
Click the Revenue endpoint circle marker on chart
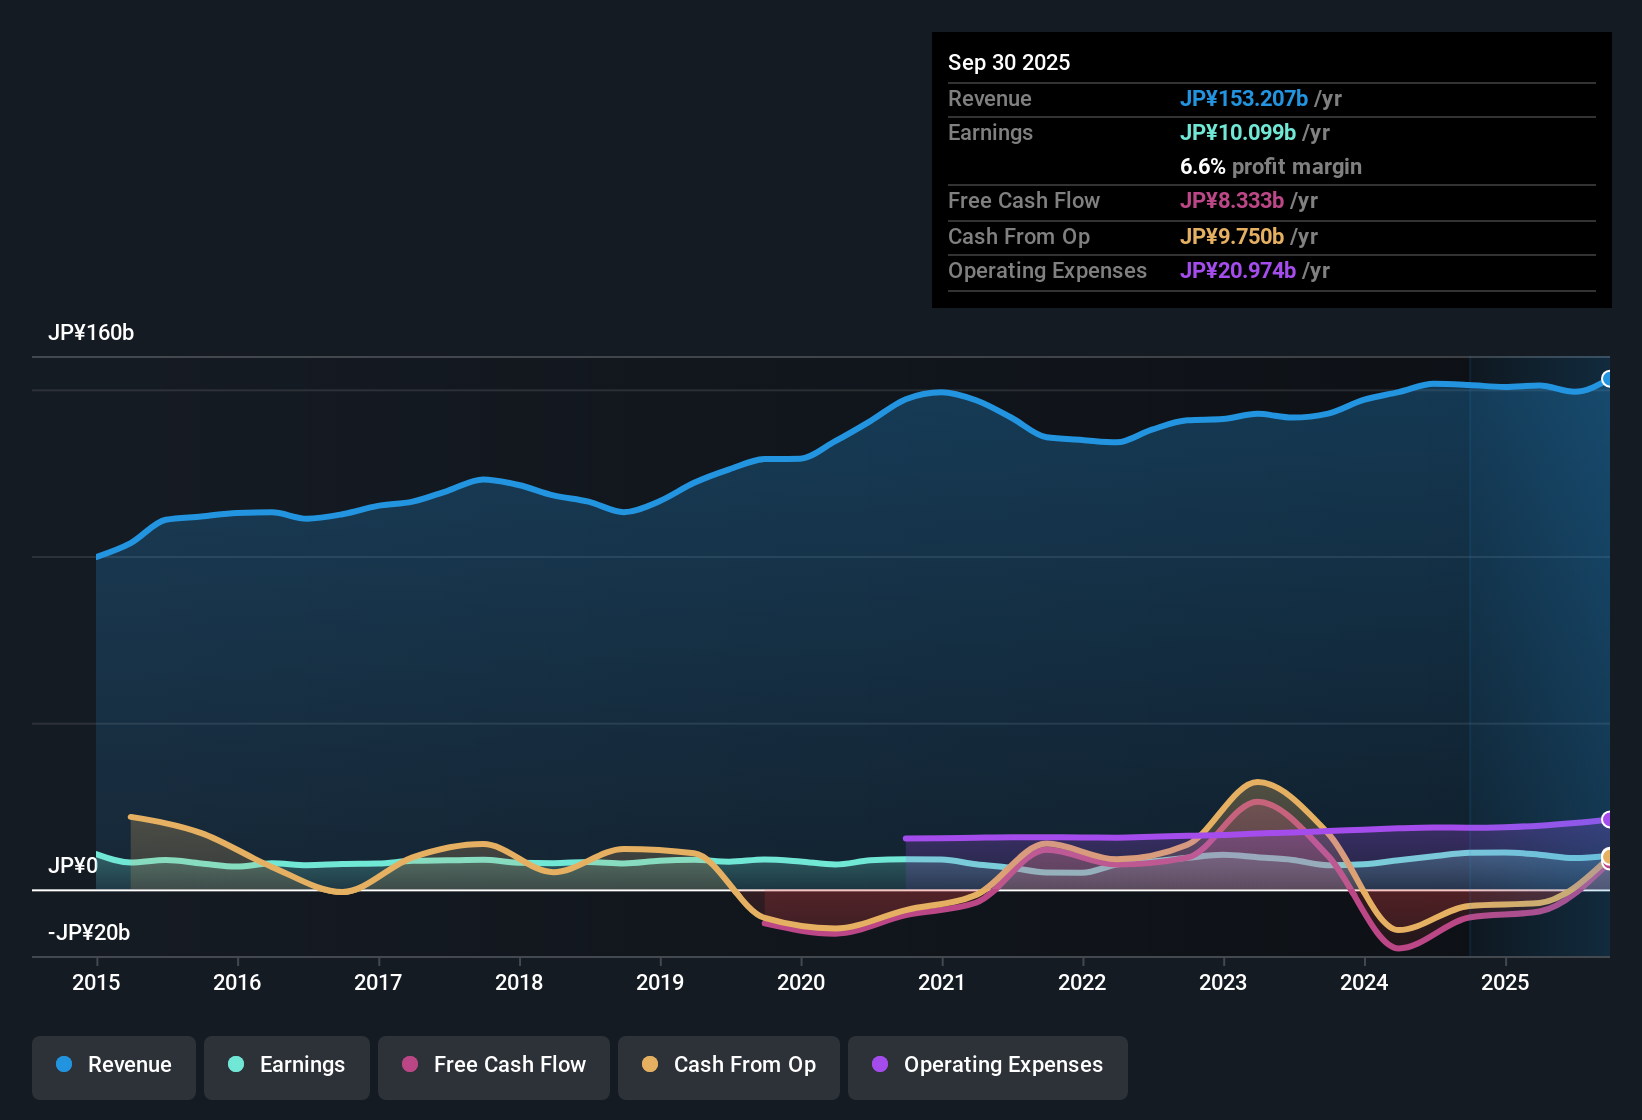pos(1608,378)
